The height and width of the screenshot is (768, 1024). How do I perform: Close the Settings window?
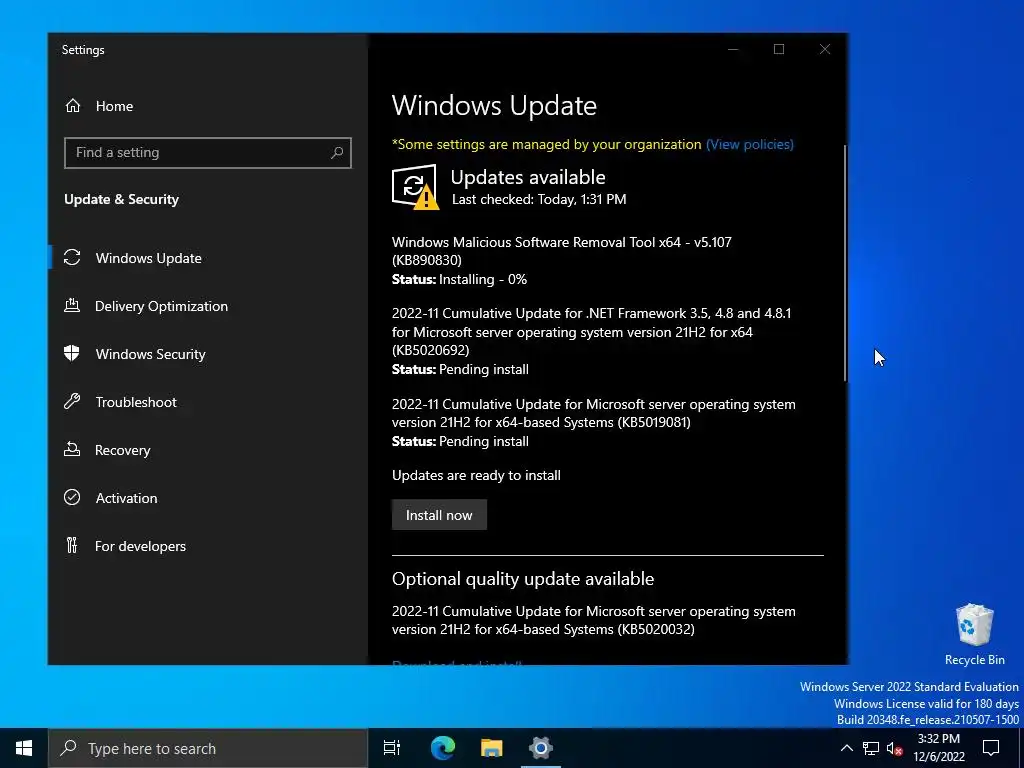(x=825, y=50)
